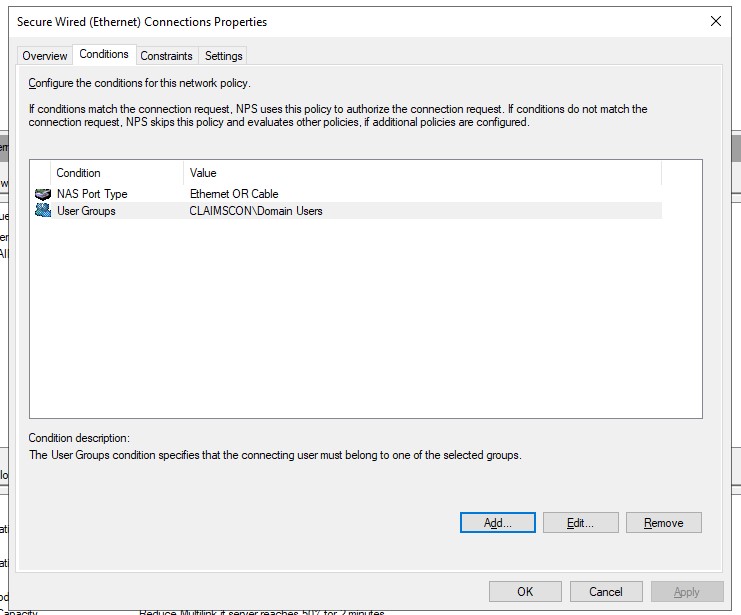Switch to the Overview tab

pos(45,56)
